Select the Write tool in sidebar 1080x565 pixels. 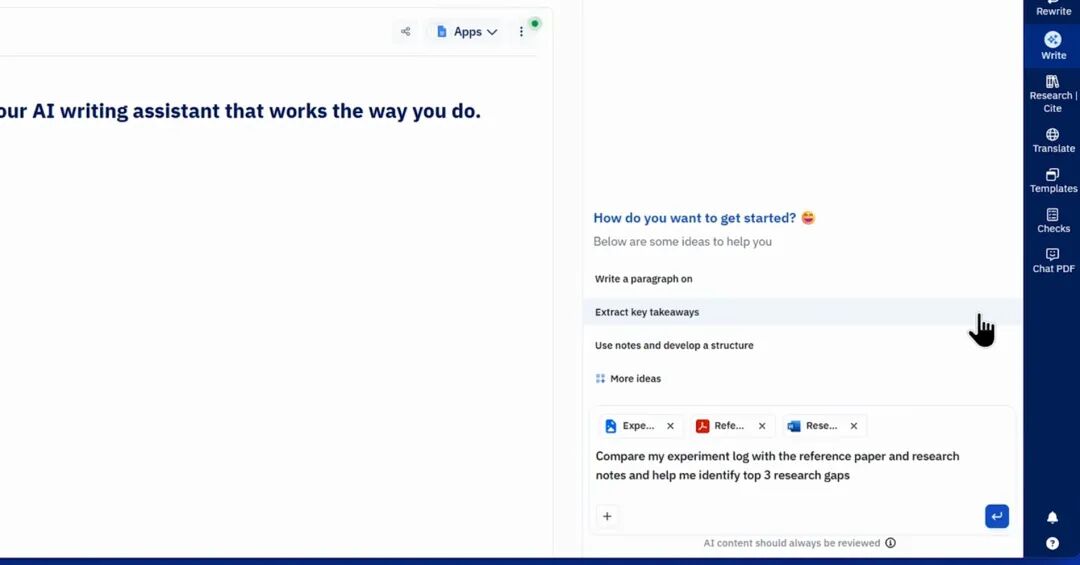coord(1053,45)
